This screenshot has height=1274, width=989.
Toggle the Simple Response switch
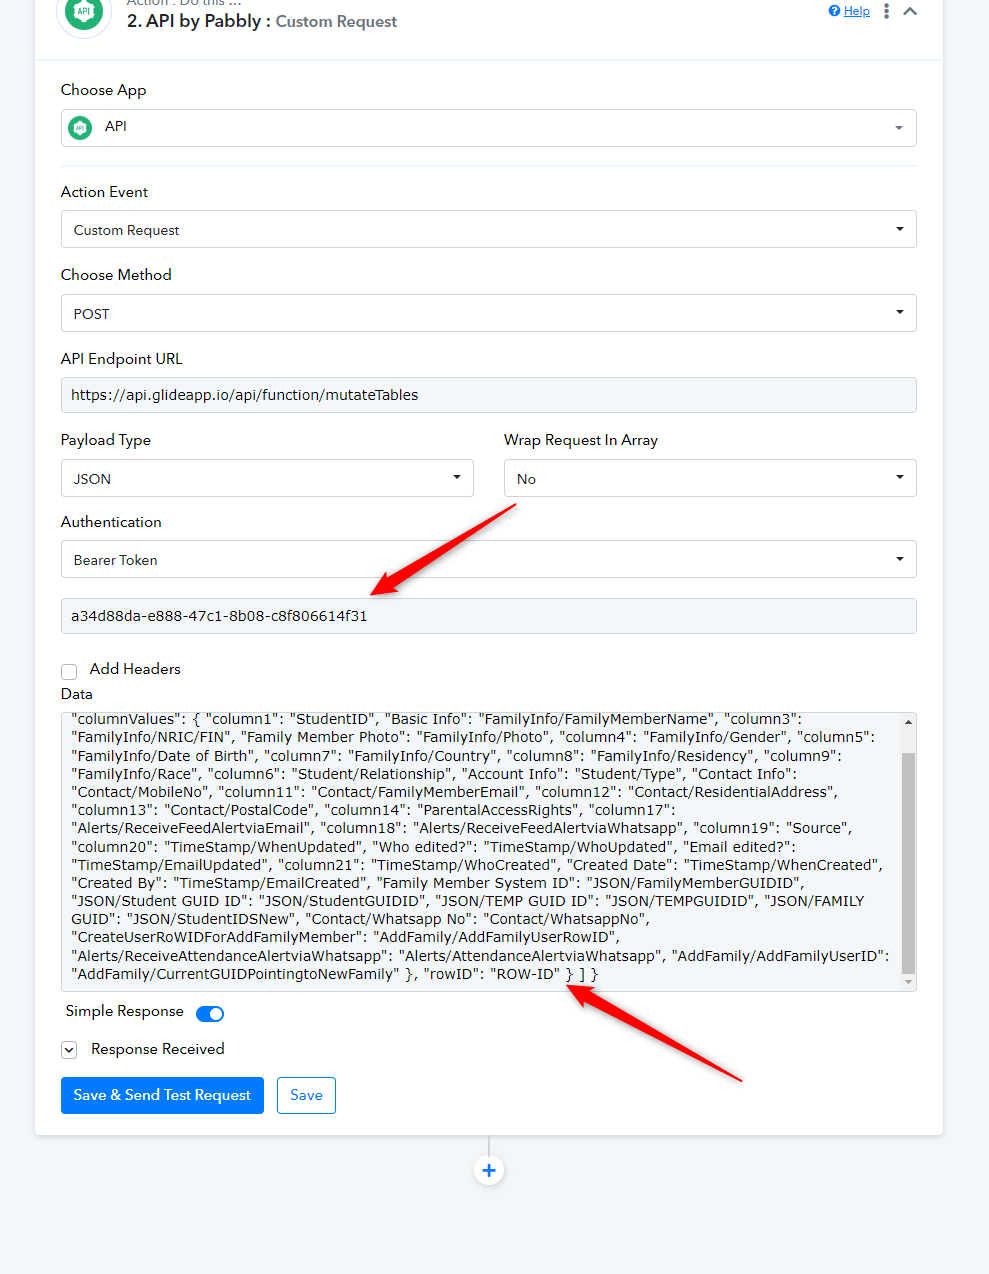click(210, 1014)
